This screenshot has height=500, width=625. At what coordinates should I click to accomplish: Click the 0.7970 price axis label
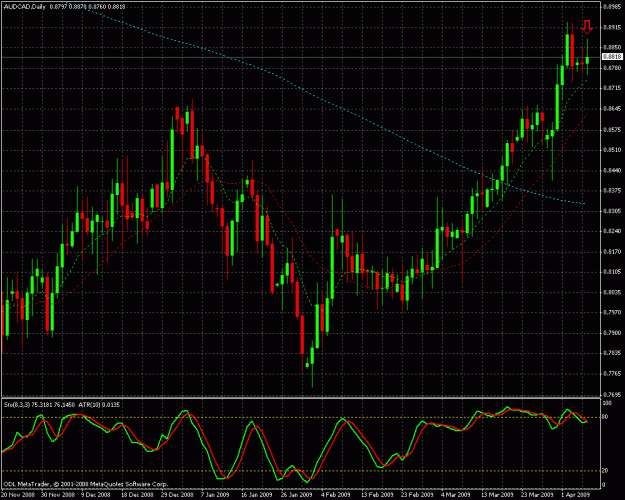613,313
